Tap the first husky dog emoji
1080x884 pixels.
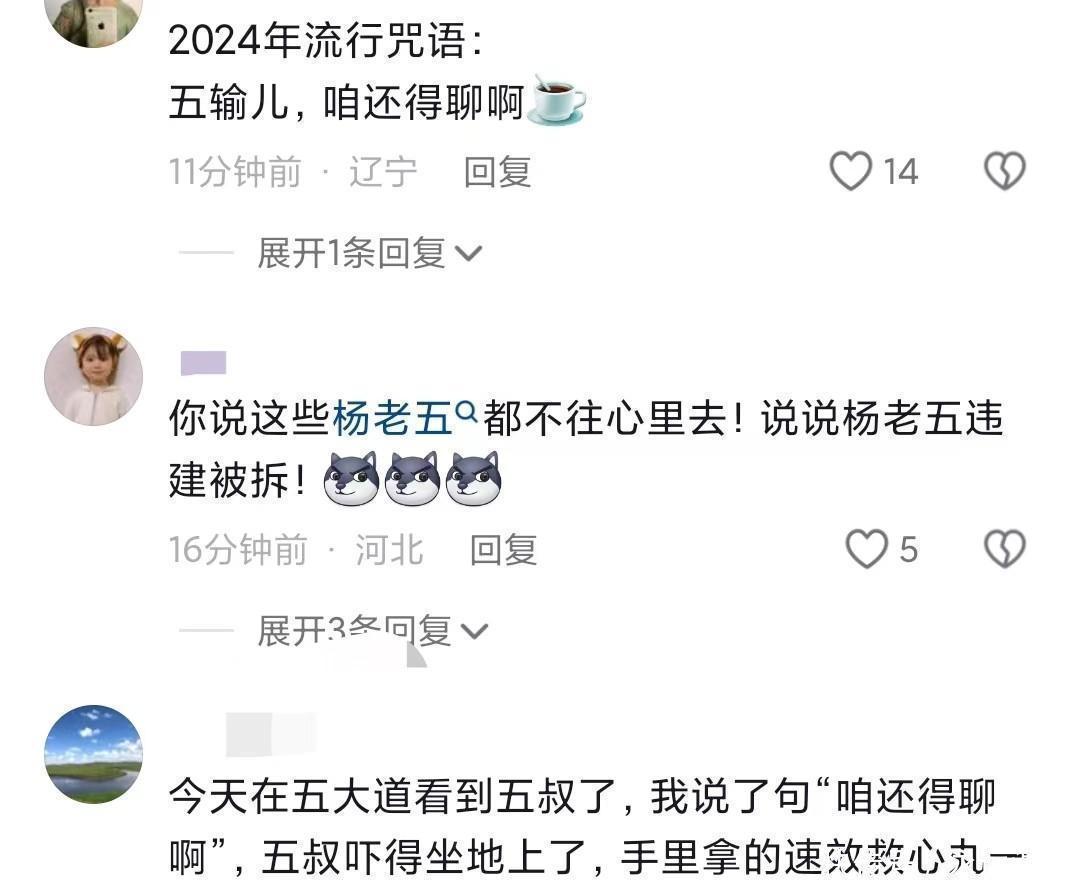click(x=351, y=478)
